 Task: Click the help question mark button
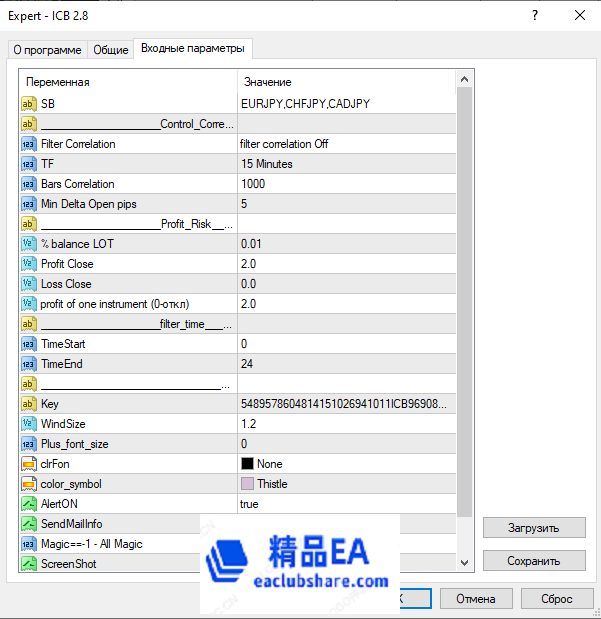coord(536,14)
